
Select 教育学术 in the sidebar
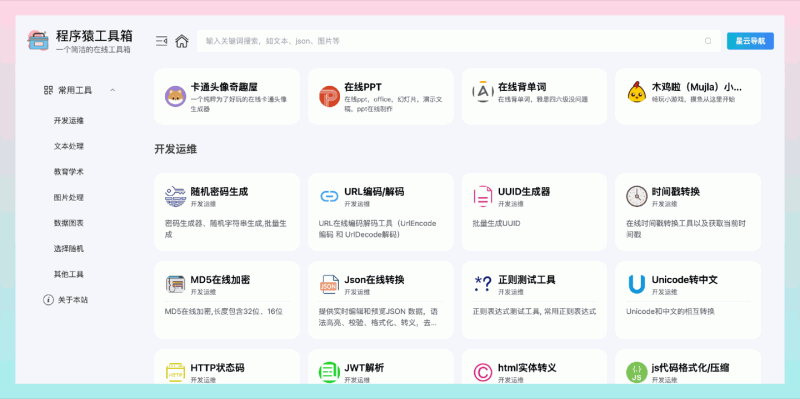pyautogui.click(x=69, y=172)
